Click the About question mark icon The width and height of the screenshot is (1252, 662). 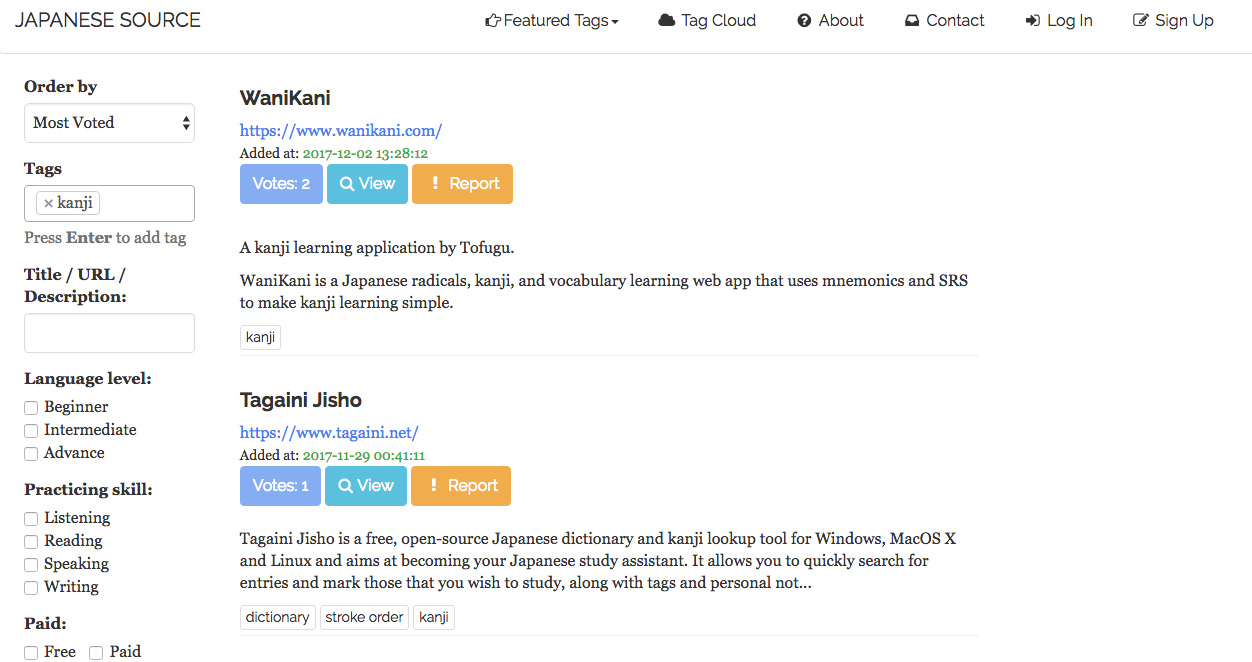[804, 21]
